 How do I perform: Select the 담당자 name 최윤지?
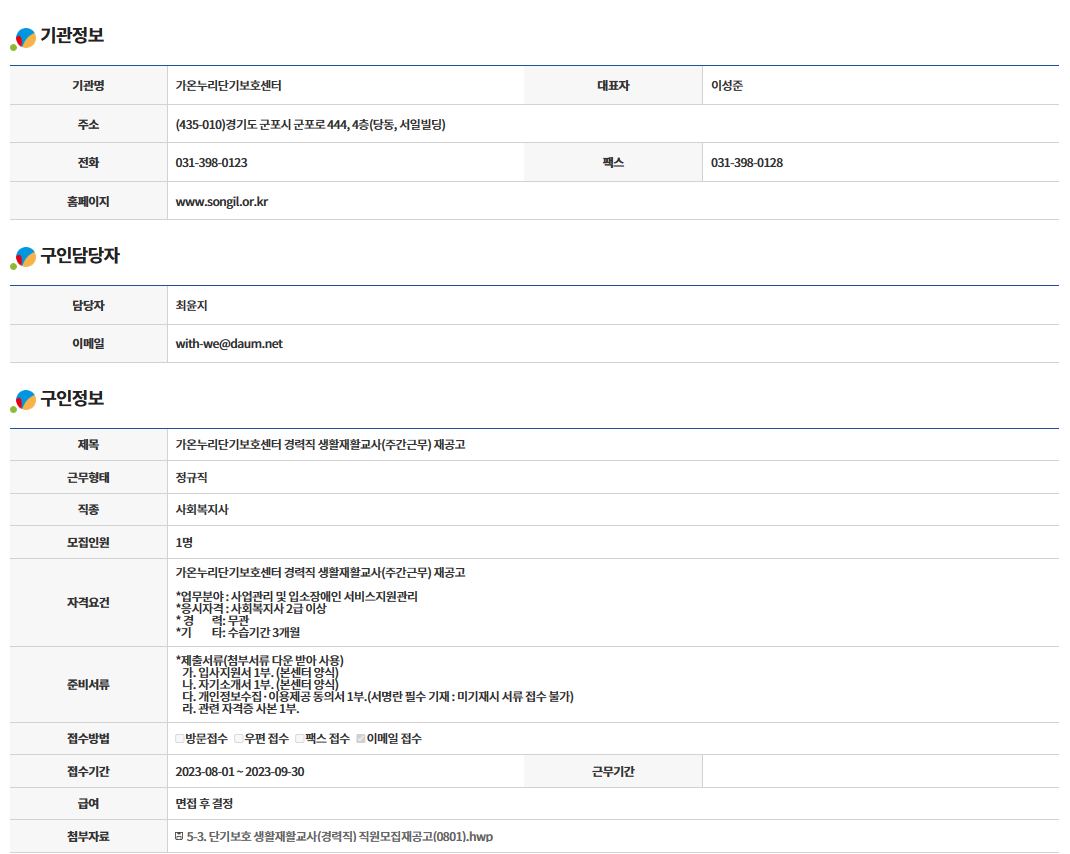pyautogui.click(x=191, y=306)
